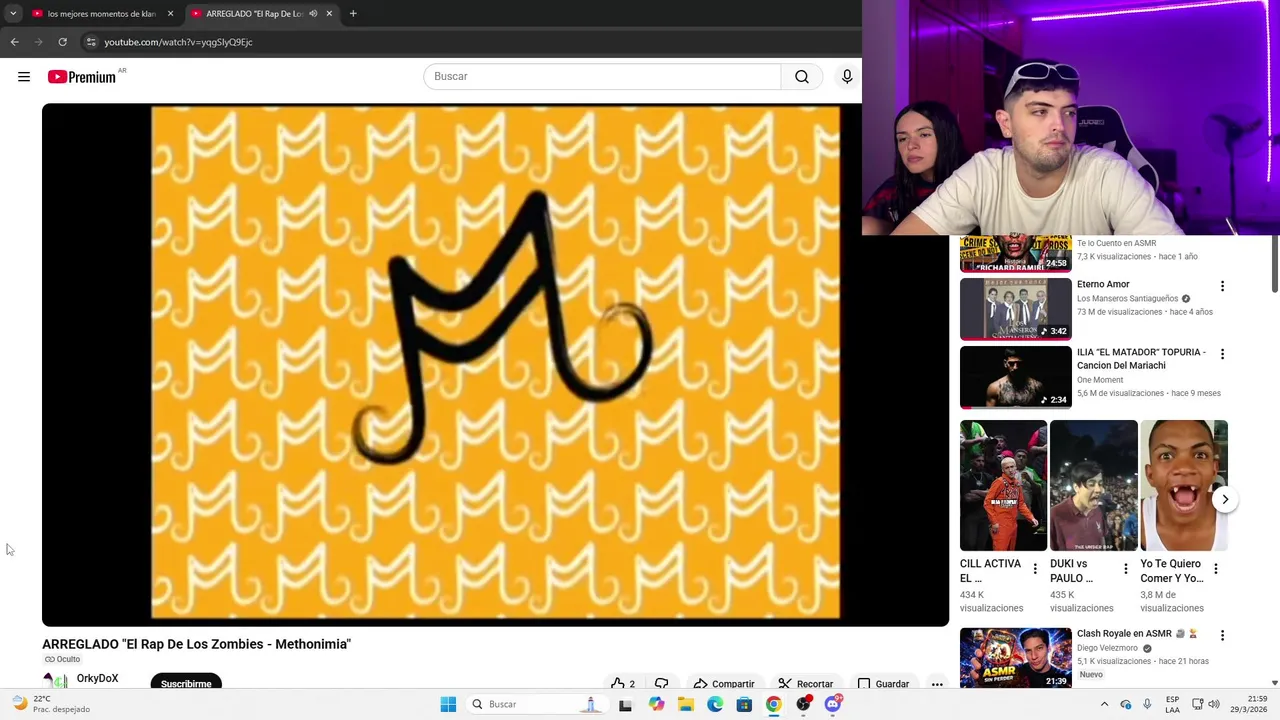Play the CILL ACTIVA short
The height and width of the screenshot is (720, 1280).
(1003, 485)
